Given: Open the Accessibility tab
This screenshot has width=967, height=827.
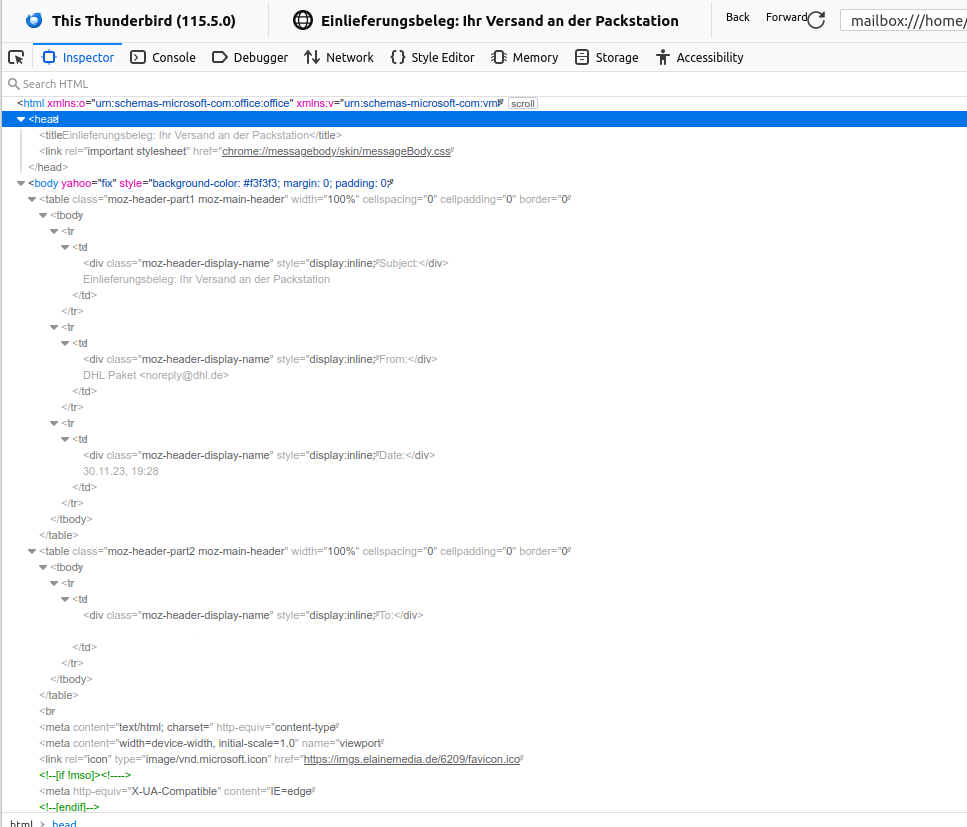Looking at the screenshot, I should coord(699,57).
